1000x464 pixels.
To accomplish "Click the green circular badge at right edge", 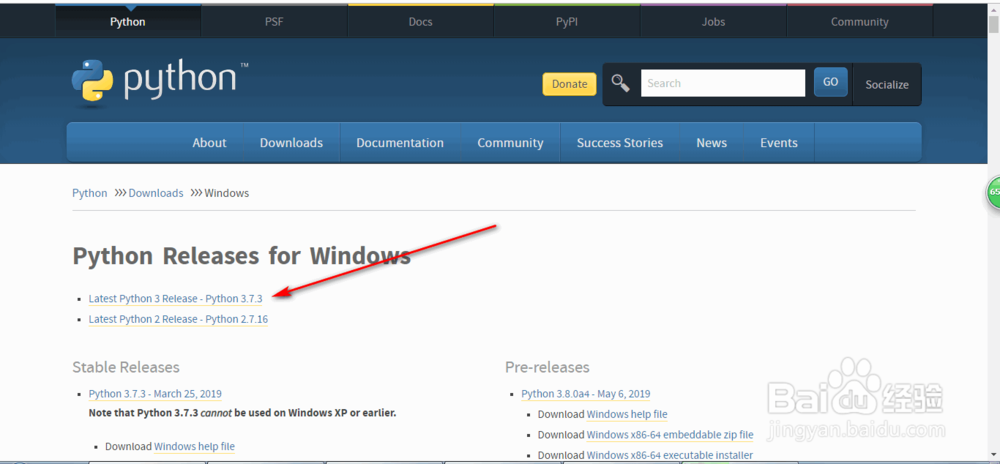I will tap(994, 191).
